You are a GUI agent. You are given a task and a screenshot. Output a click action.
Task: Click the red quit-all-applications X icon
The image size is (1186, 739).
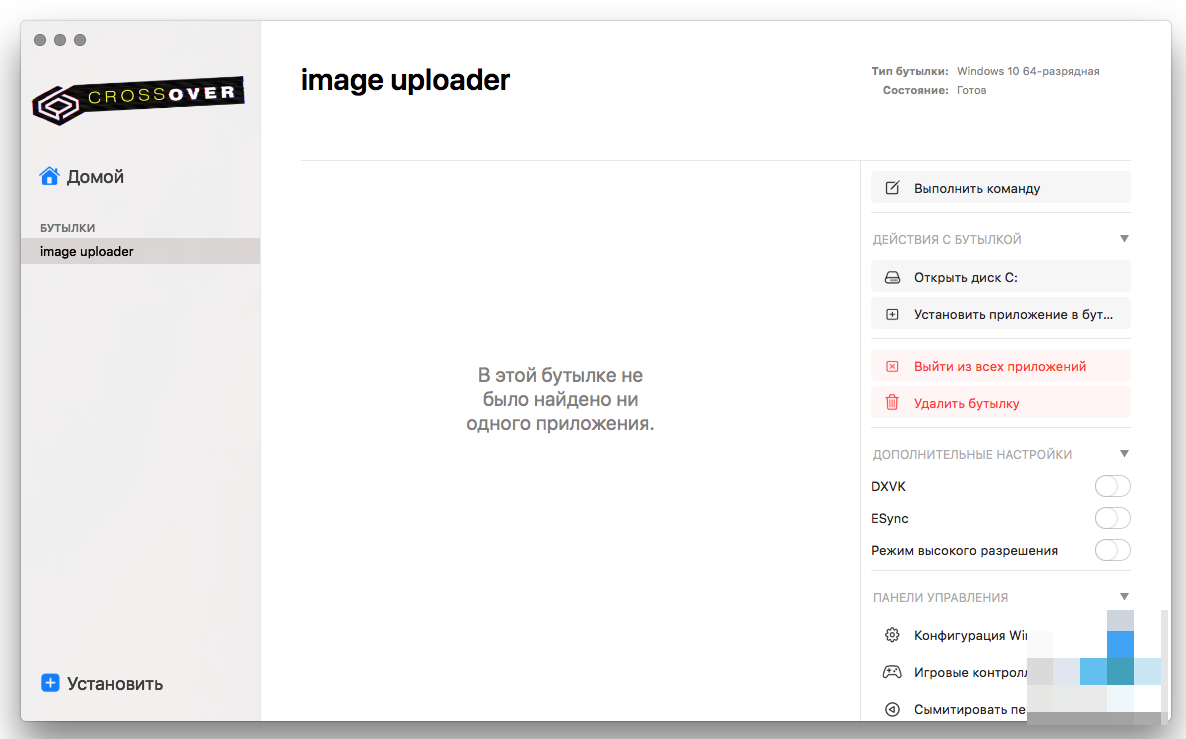point(893,367)
